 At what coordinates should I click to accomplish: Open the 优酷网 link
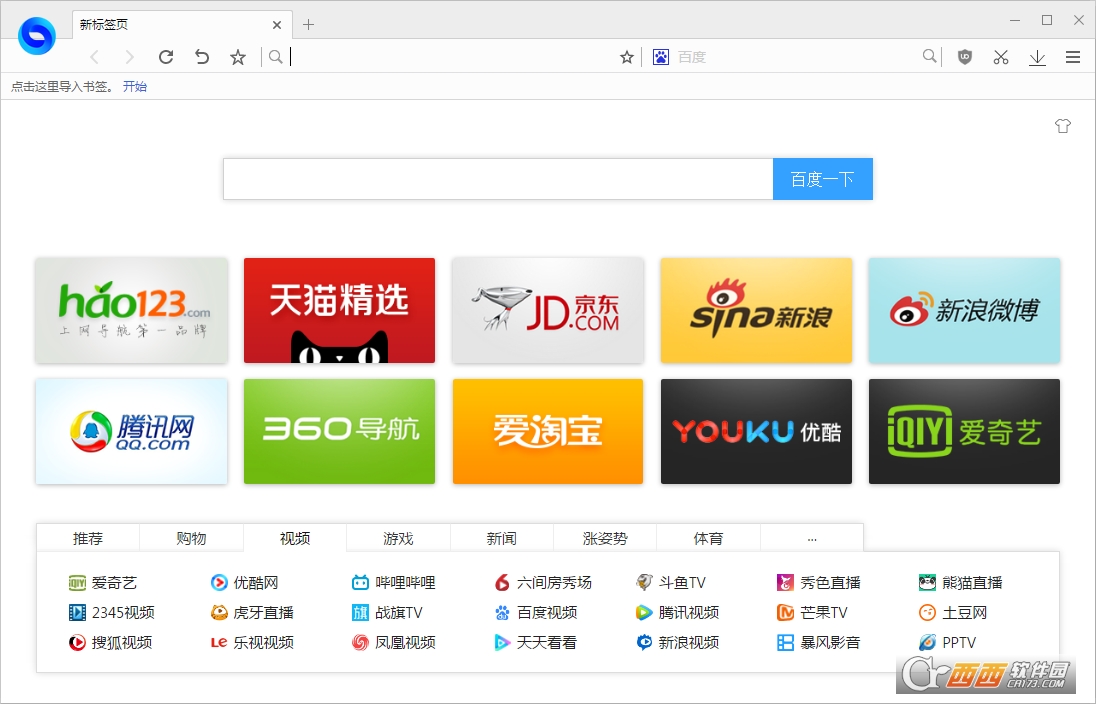tap(245, 582)
